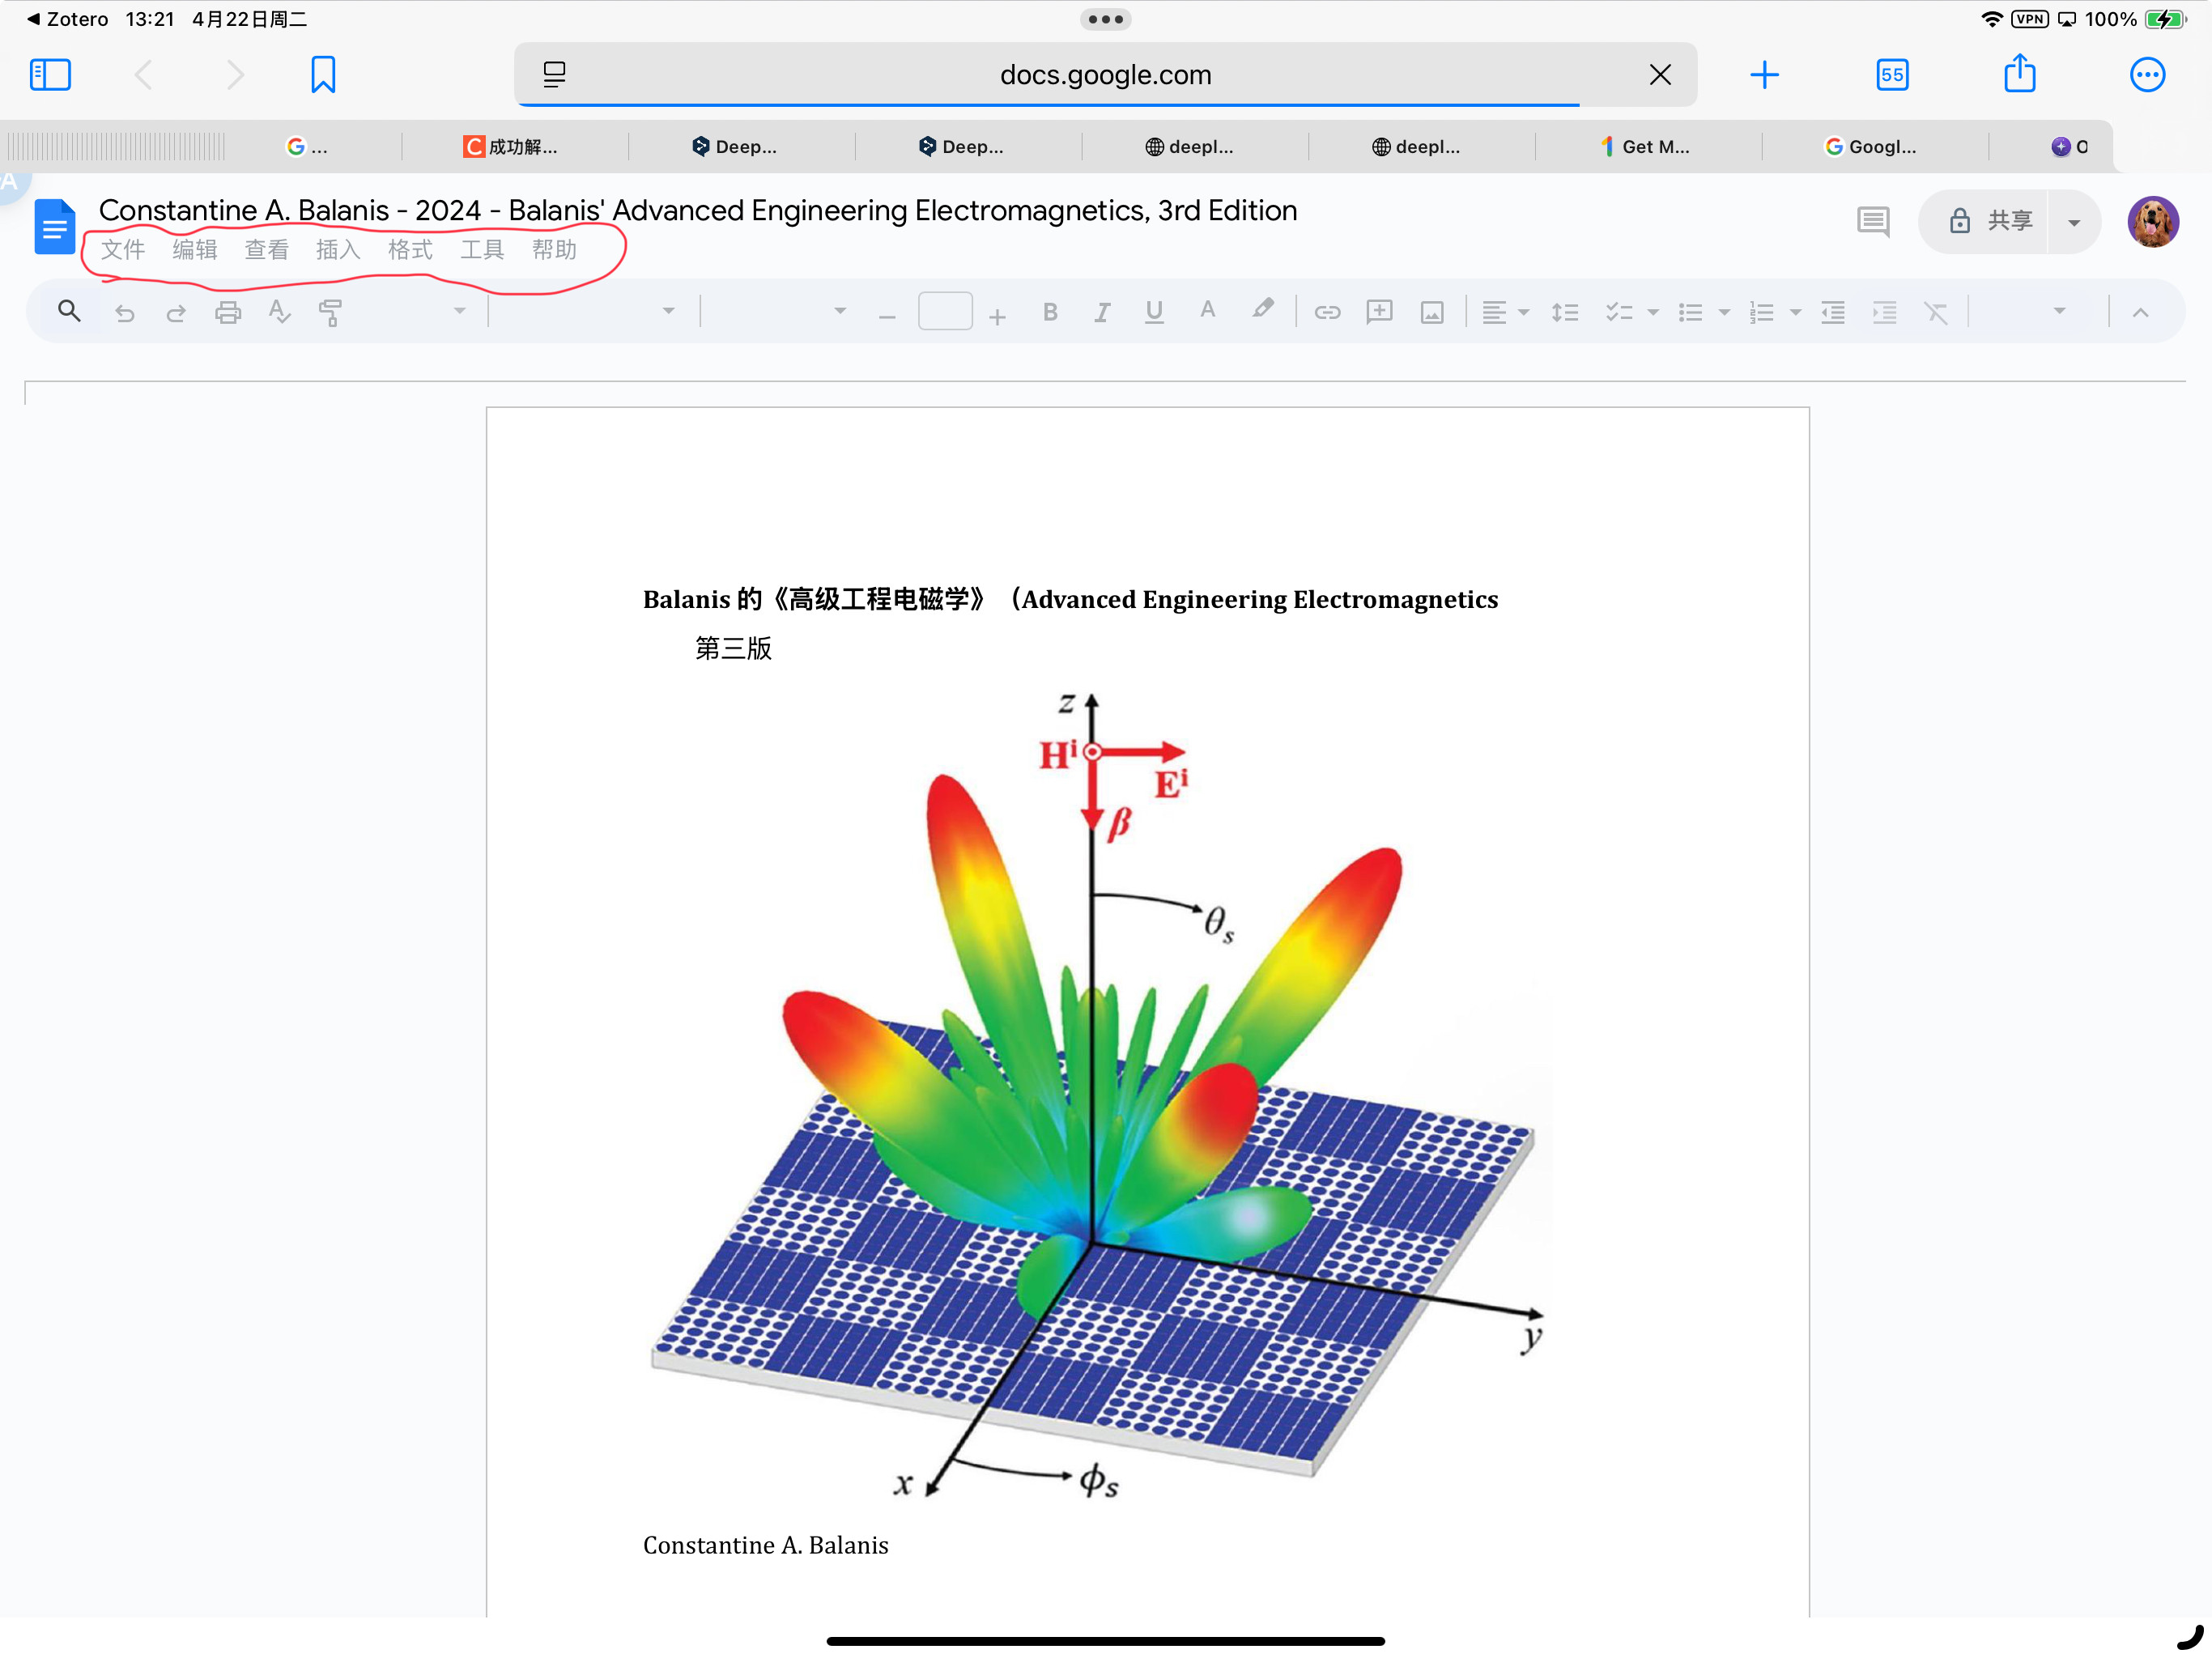Click the spell check icon
2212x1658 pixels.
pyautogui.click(x=280, y=313)
